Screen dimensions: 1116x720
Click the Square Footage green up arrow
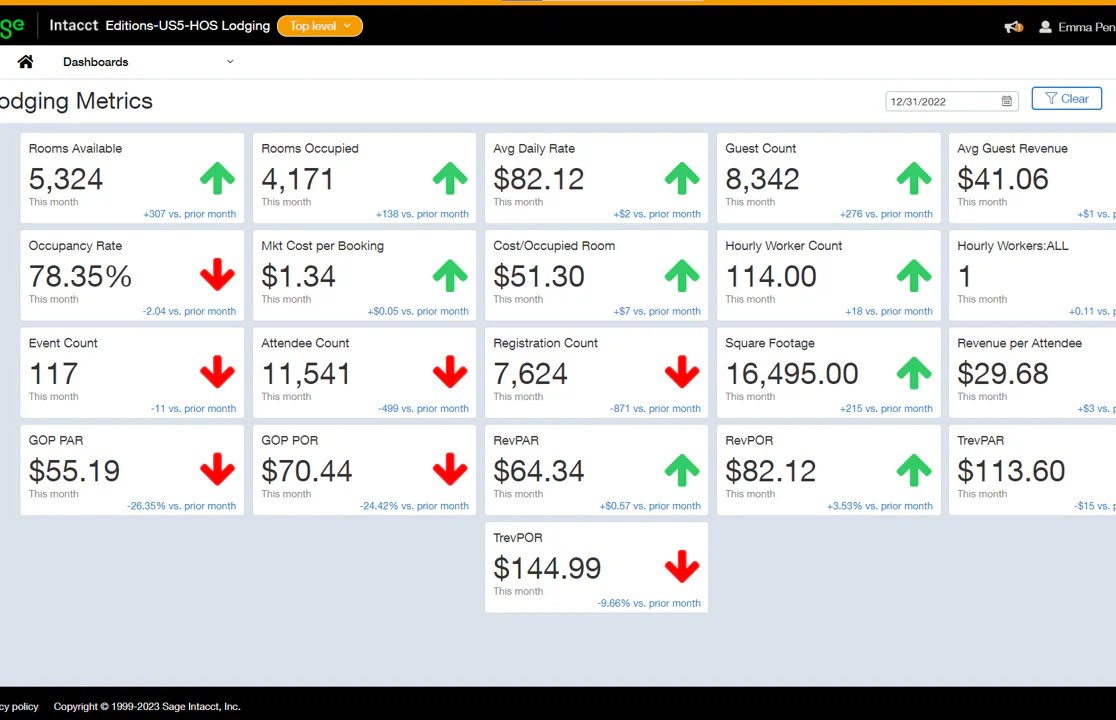914,372
